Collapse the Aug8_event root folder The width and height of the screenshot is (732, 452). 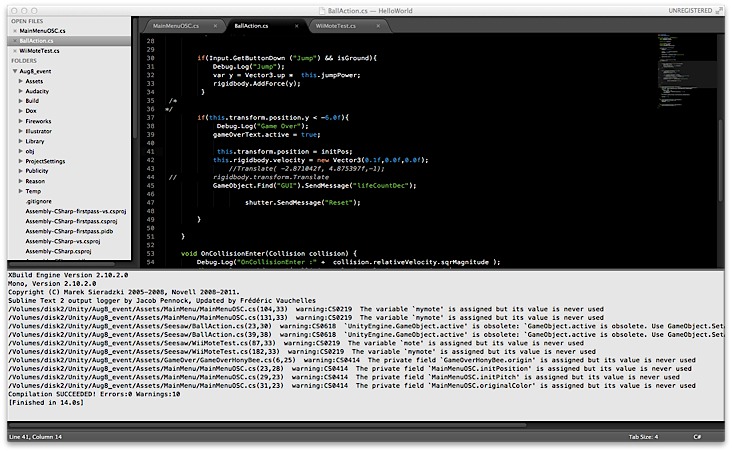pyautogui.click(x=15, y=71)
